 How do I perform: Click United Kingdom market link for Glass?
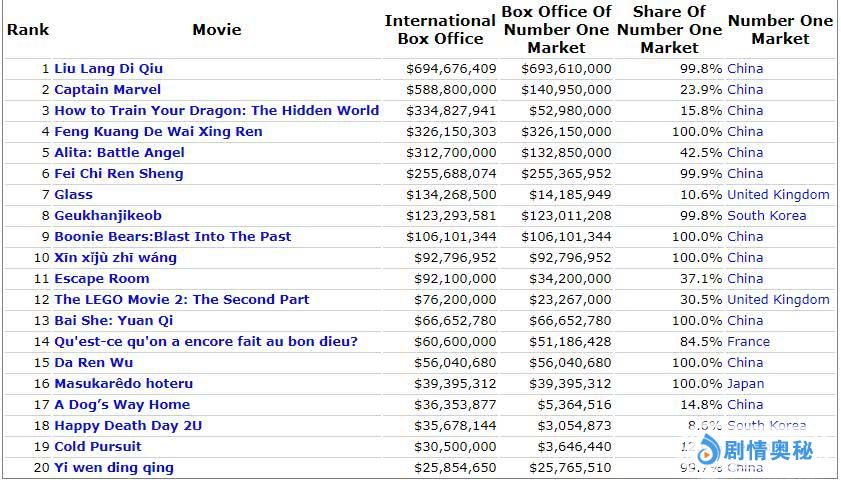(777, 195)
